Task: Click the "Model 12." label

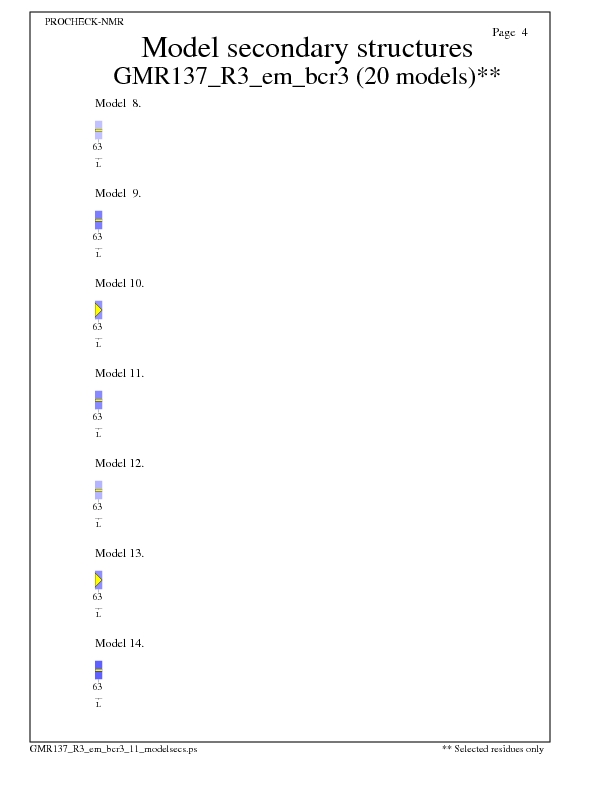Action: (120, 463)
